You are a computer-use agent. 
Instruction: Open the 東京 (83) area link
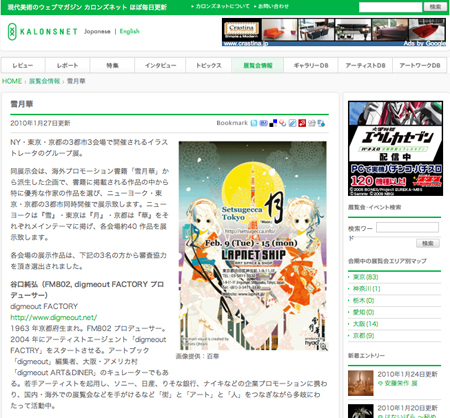(365, 277)
